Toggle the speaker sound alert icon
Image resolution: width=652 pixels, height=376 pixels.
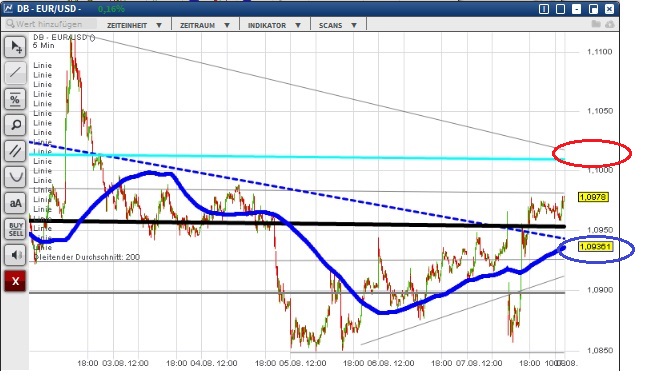tap(15, 255)
